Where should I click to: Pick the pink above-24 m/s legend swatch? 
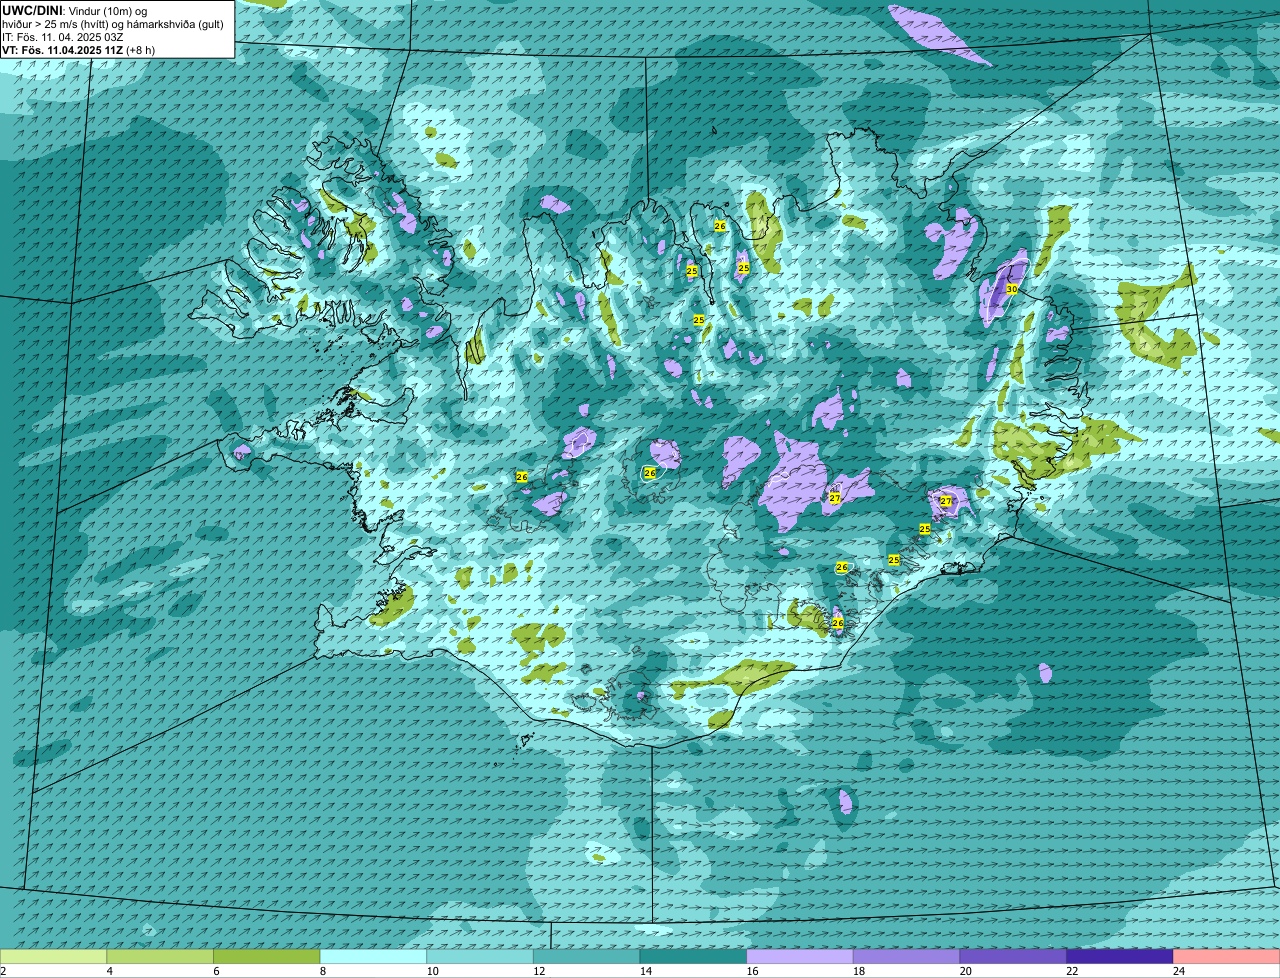tap(1226, 957)
